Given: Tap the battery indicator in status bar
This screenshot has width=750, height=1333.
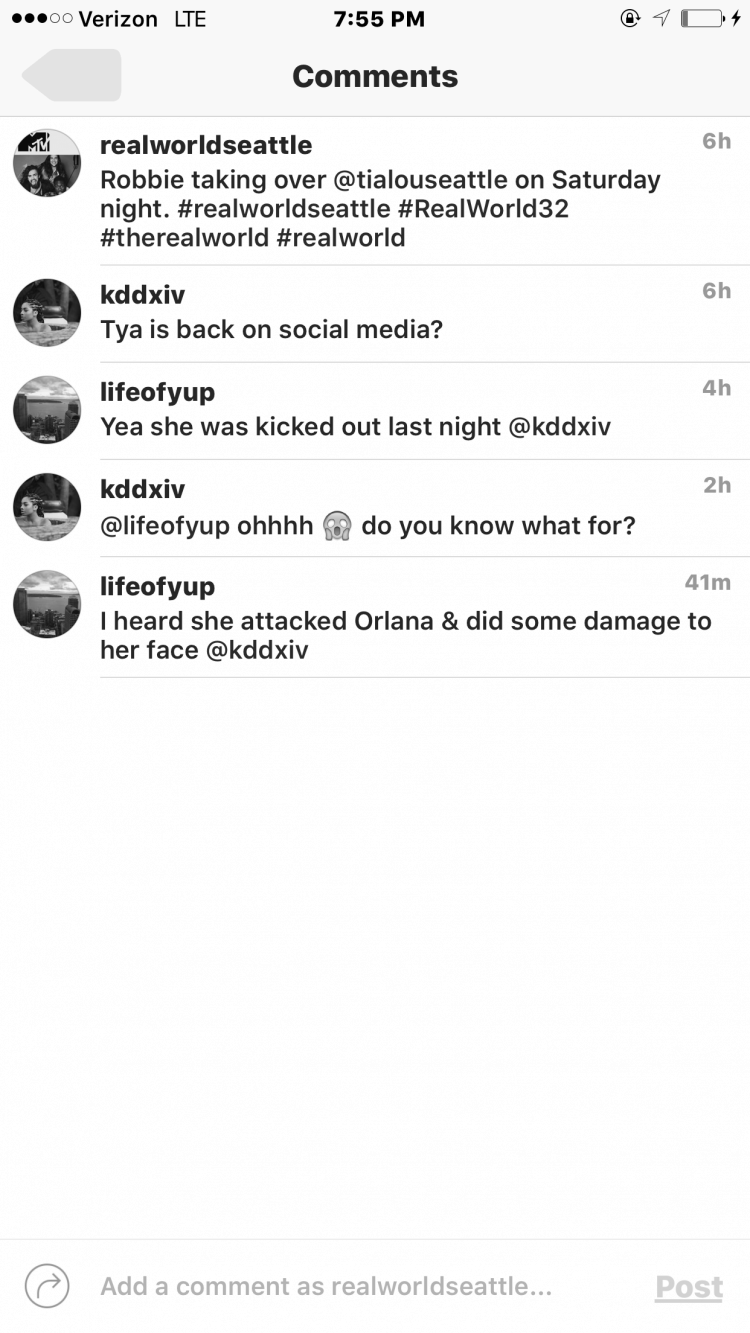Looking at the screenshot, I should [704, 19].
